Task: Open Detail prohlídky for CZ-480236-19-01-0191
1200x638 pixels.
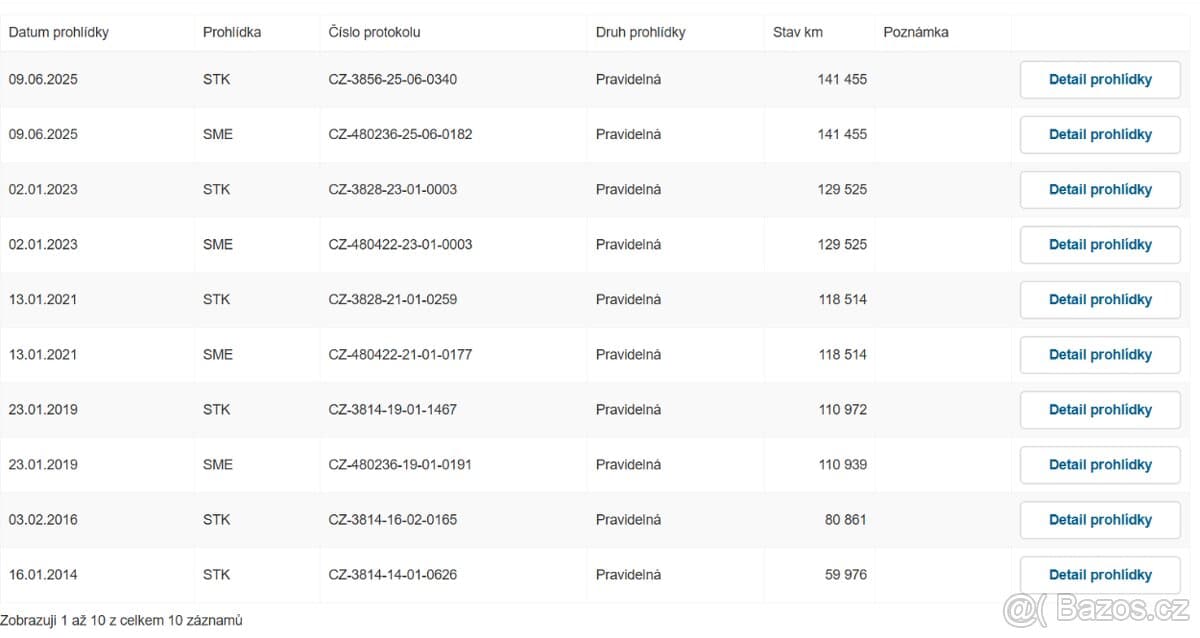Action: tap(1100, 465)
